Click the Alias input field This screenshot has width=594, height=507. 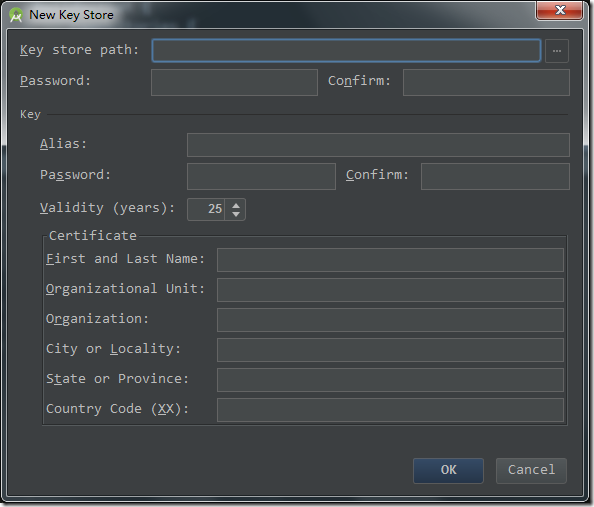point(378,145)
